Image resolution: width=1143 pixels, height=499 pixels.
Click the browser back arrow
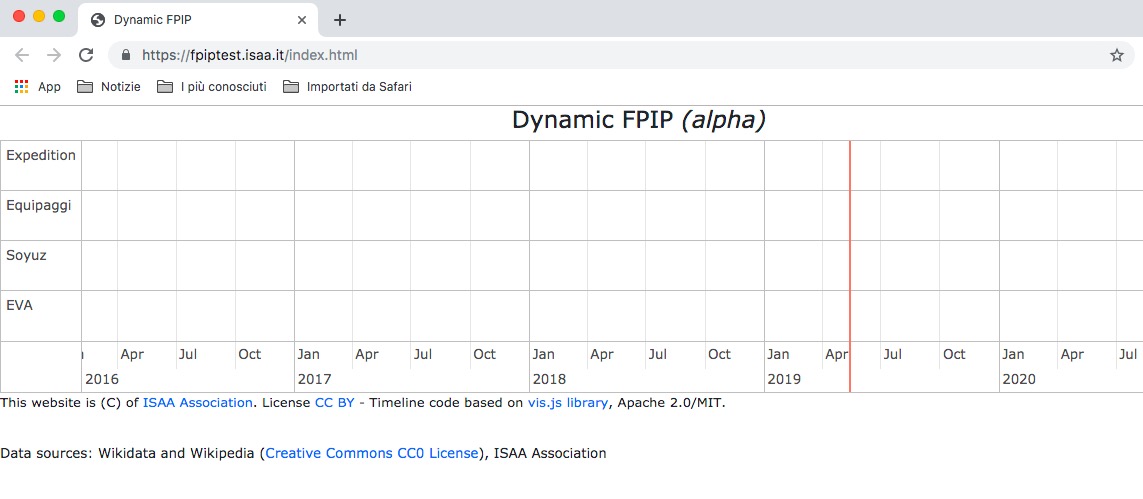(x=22, y=55)
